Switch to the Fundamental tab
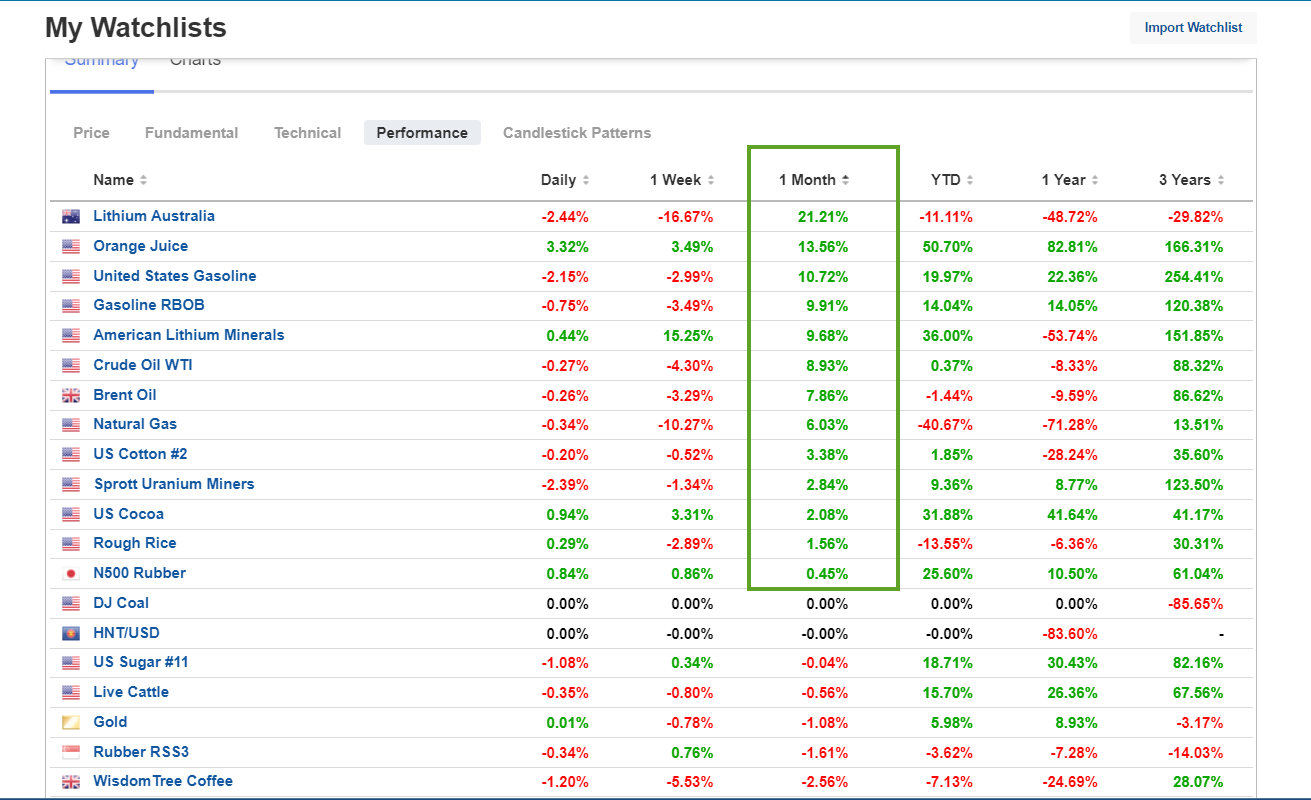 (x=191, y=133)
